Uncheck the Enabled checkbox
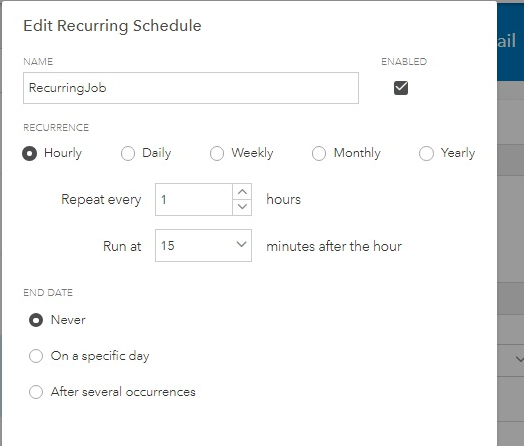The width and height of the screenshot is (524, 446). tap(401, 88)
